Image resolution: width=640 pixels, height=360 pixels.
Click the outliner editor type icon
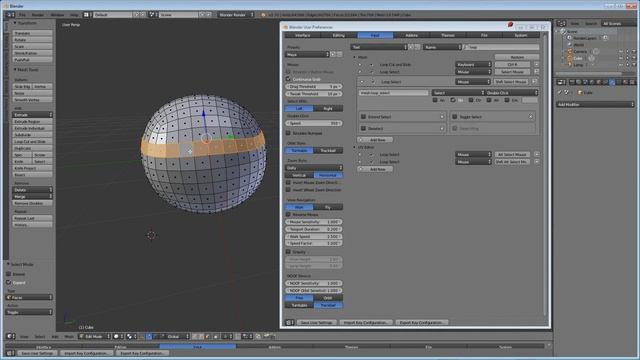click(562, 23)
